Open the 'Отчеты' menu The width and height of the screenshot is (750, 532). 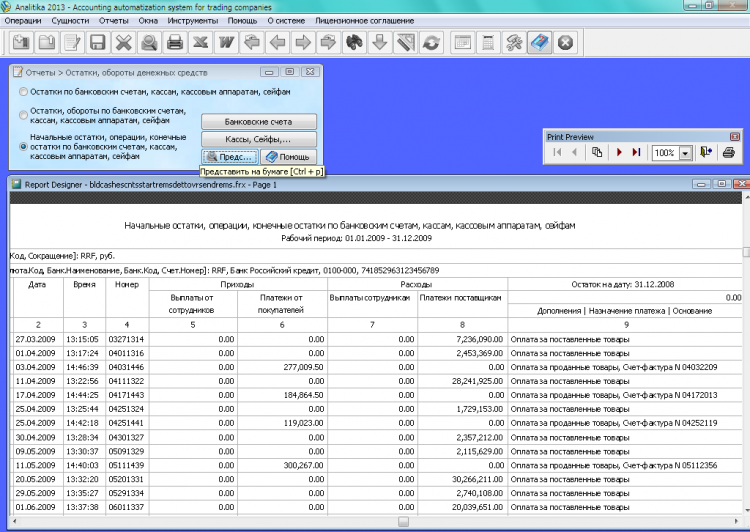point(113,20)
